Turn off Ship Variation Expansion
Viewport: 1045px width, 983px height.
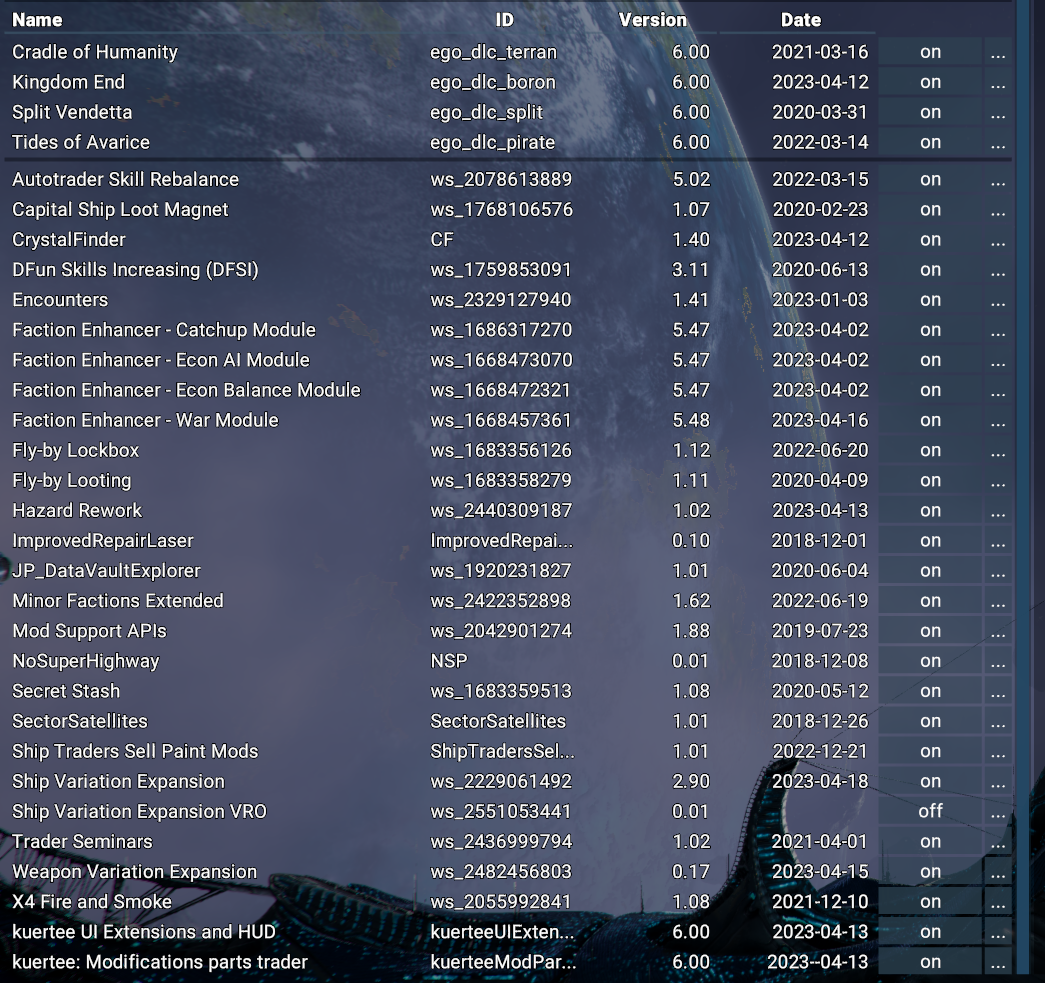pos(930,781)
